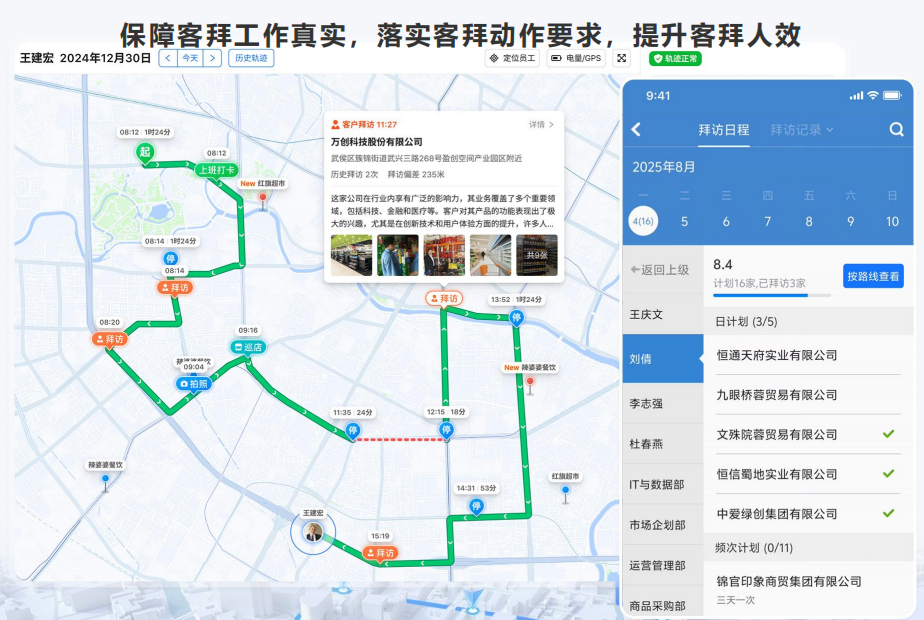Open search via the magnifier in 拜访日程 header
This screenshot has width=924, height=620.
[896, 129]
